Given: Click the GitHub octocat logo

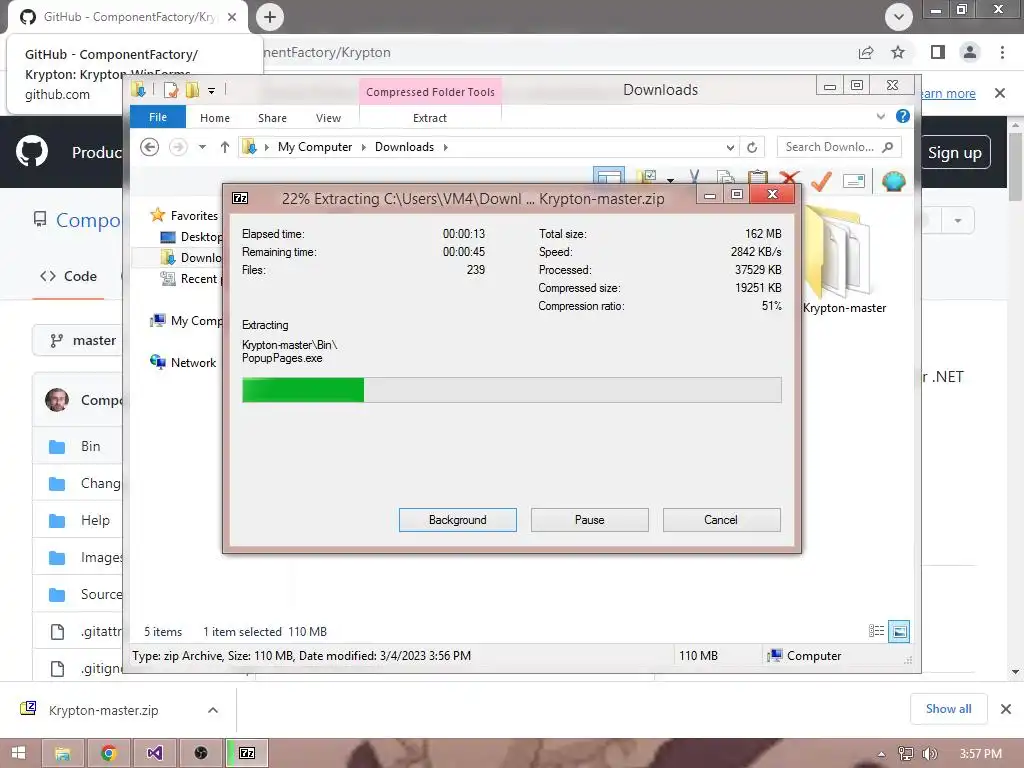Looking at the screenshot, I should (32, 152).
